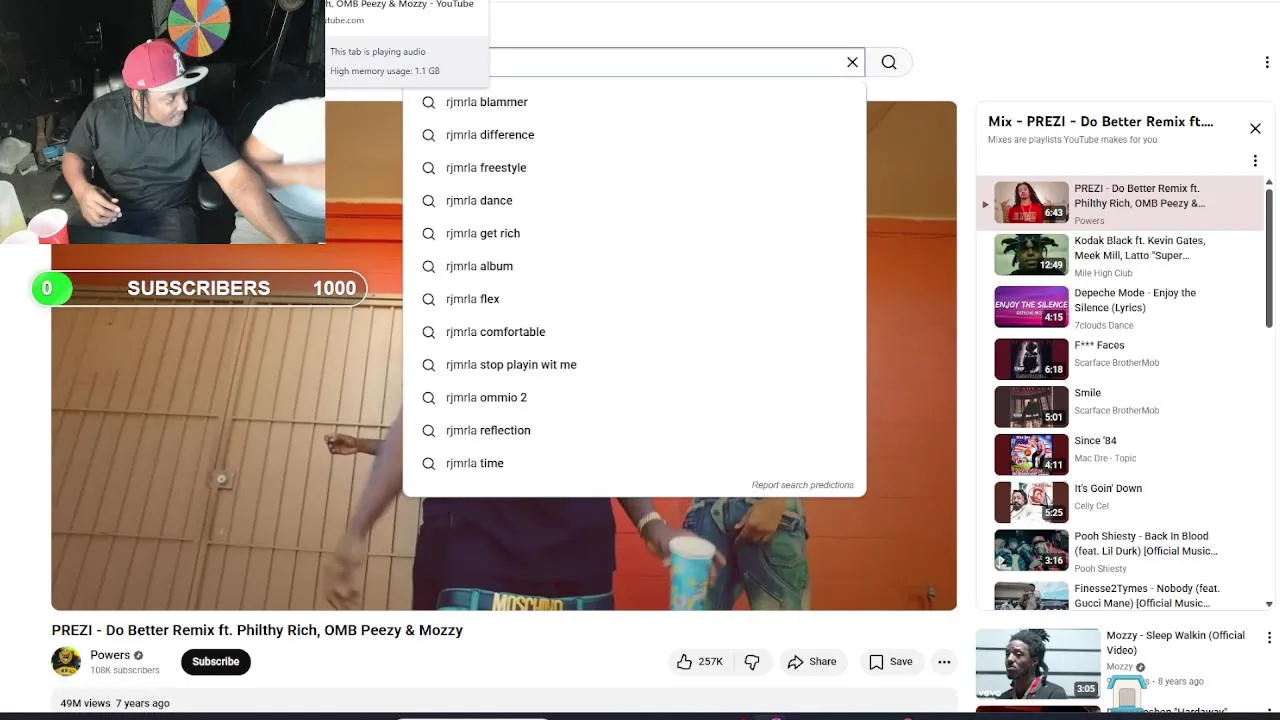Open the Kodak Black Super Gremlin thumbnail

tap(1031, 255)
